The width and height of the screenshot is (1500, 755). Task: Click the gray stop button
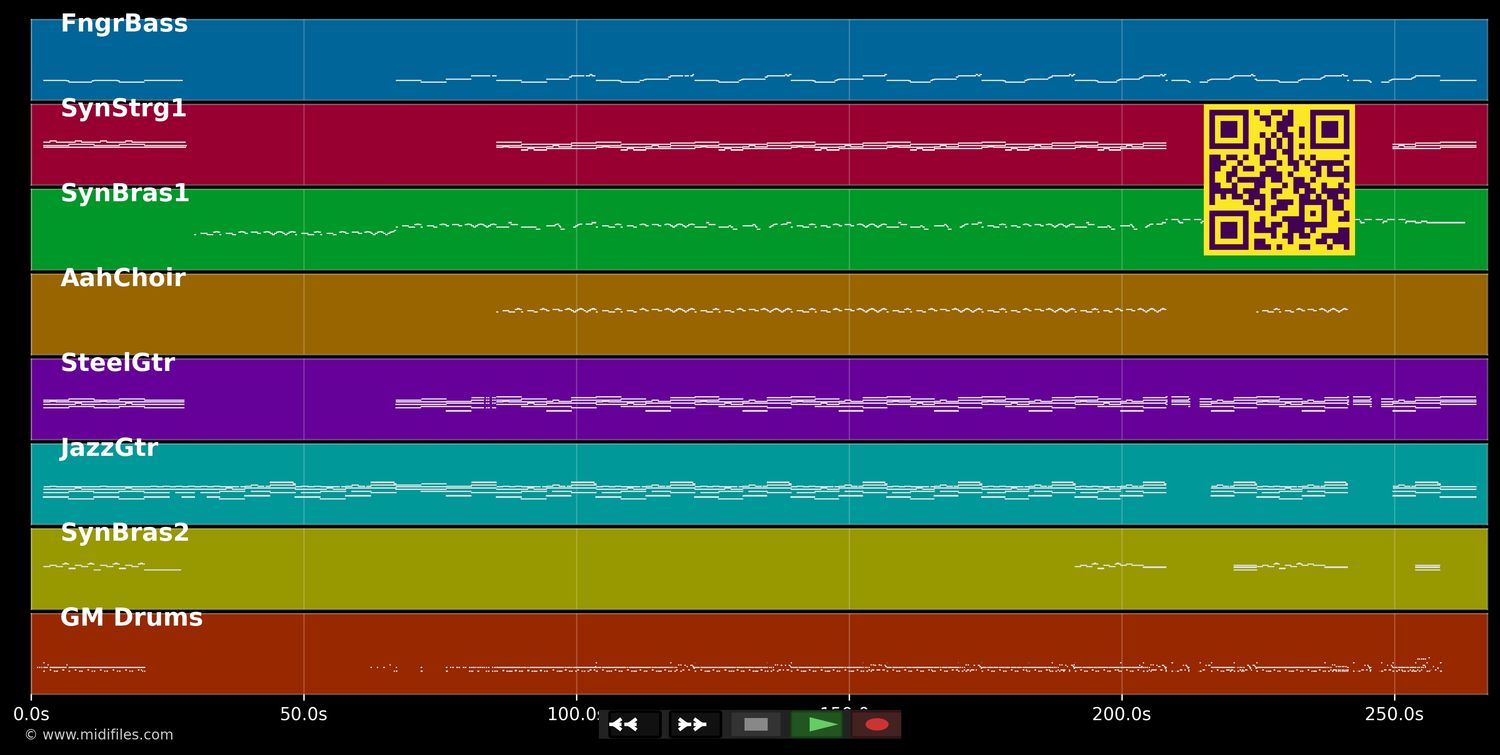tap(756, 724)
